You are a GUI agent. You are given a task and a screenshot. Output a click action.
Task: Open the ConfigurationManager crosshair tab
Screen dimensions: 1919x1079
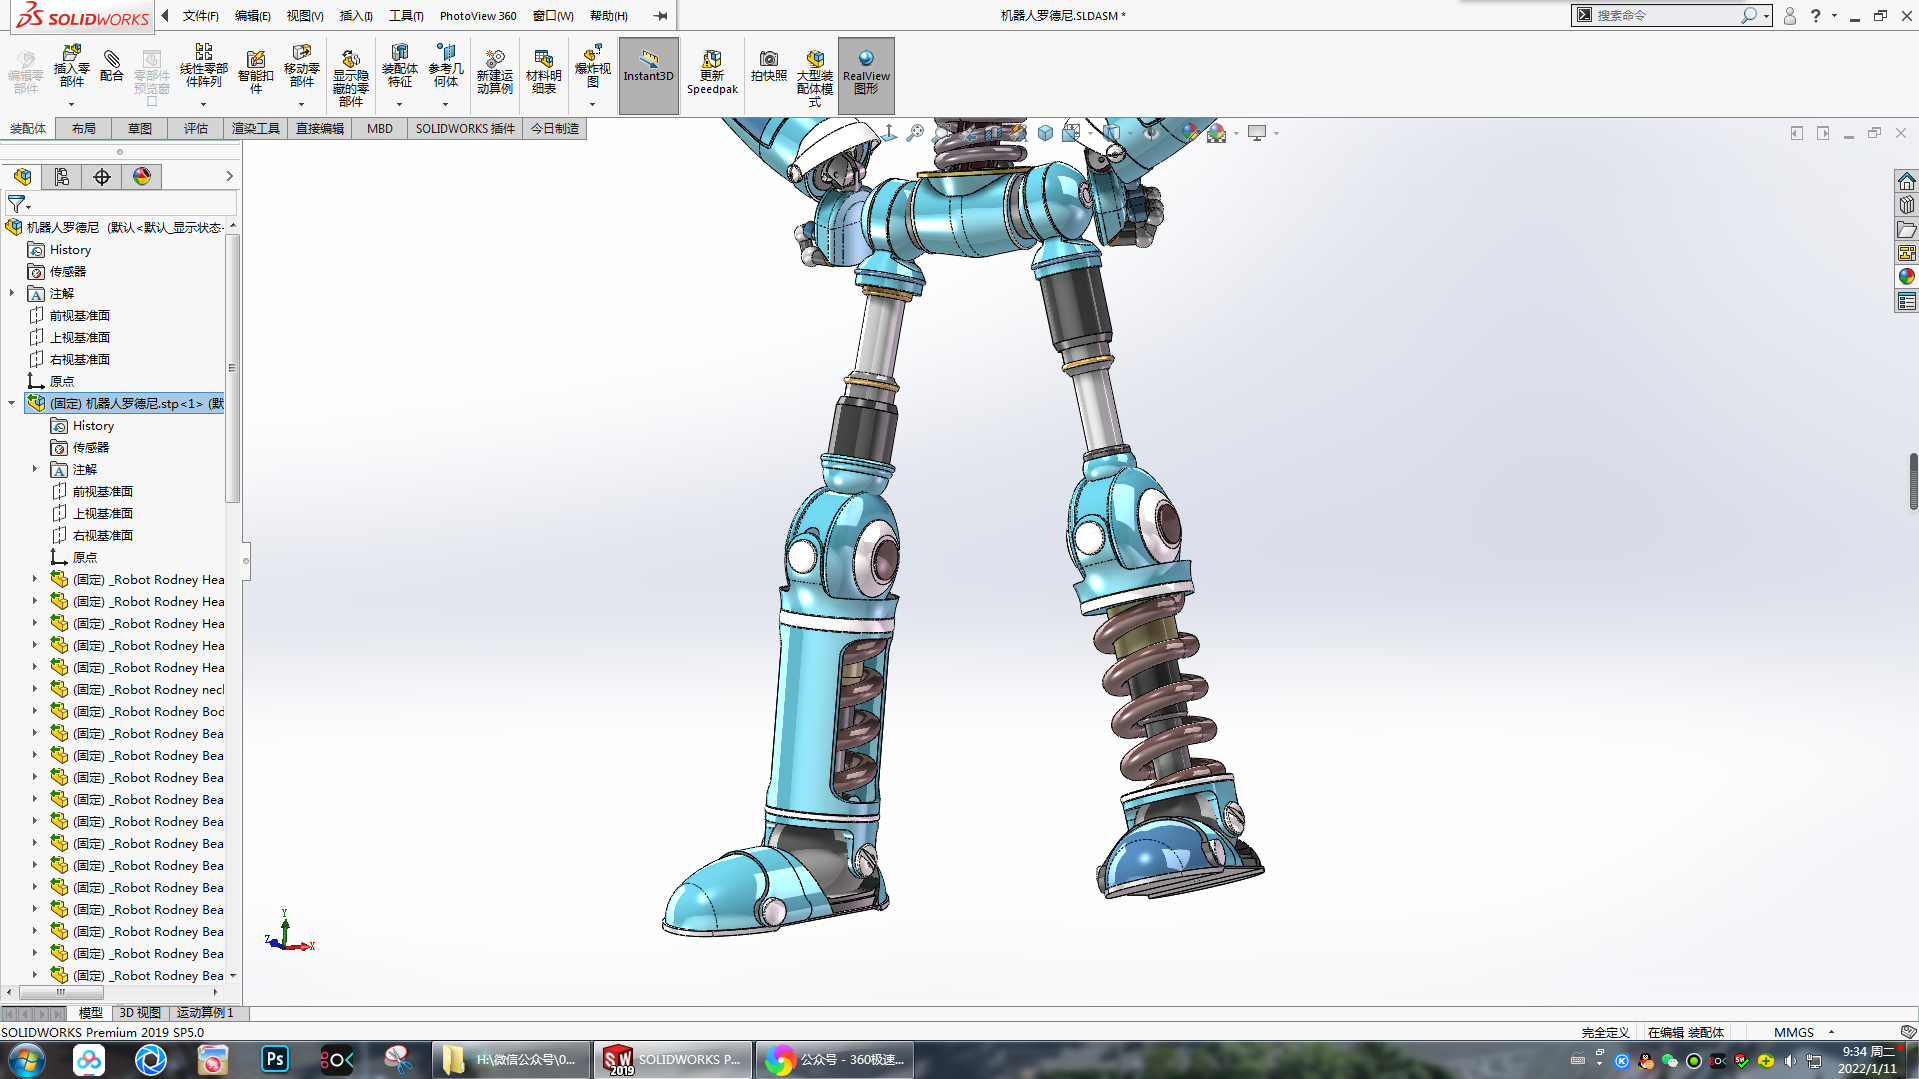(x=102, y=177)
